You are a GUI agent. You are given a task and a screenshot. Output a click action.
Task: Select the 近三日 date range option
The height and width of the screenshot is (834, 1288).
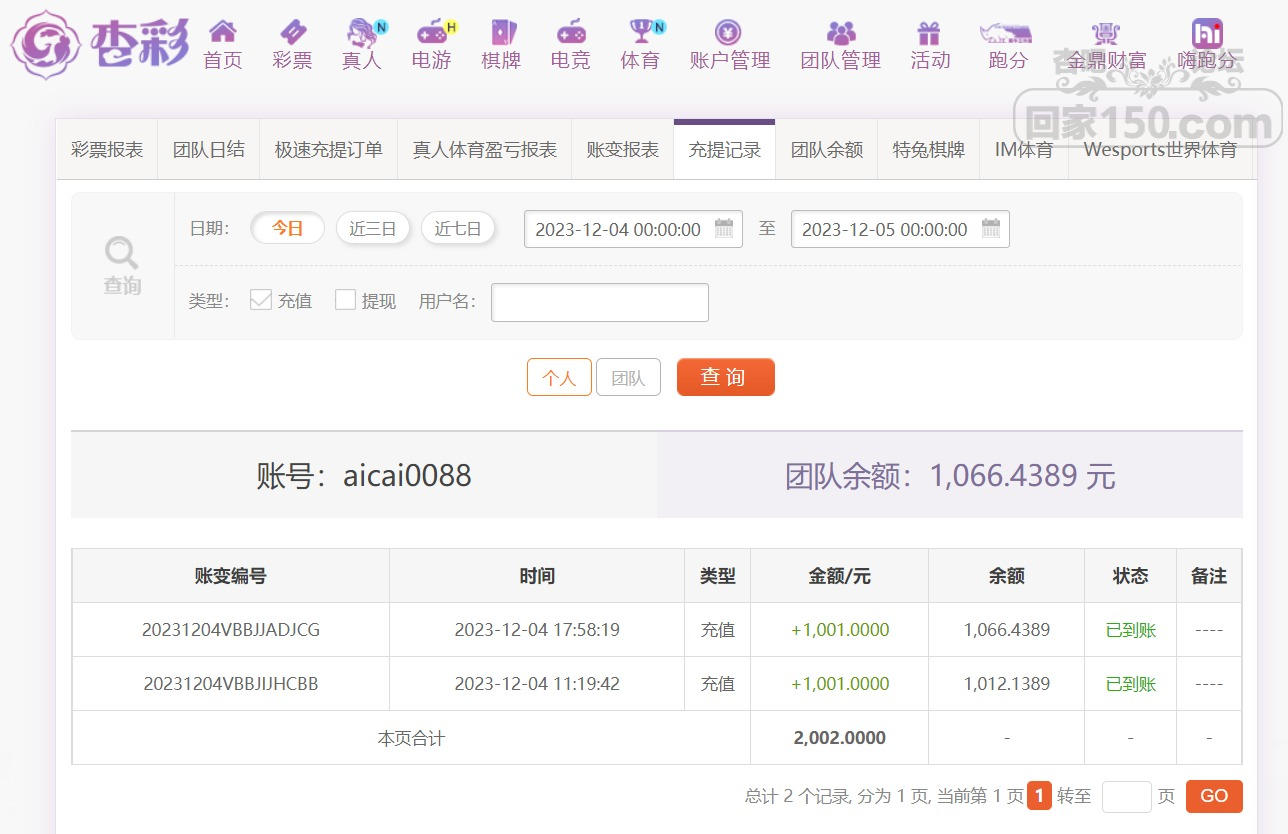(x=373, y=229)
